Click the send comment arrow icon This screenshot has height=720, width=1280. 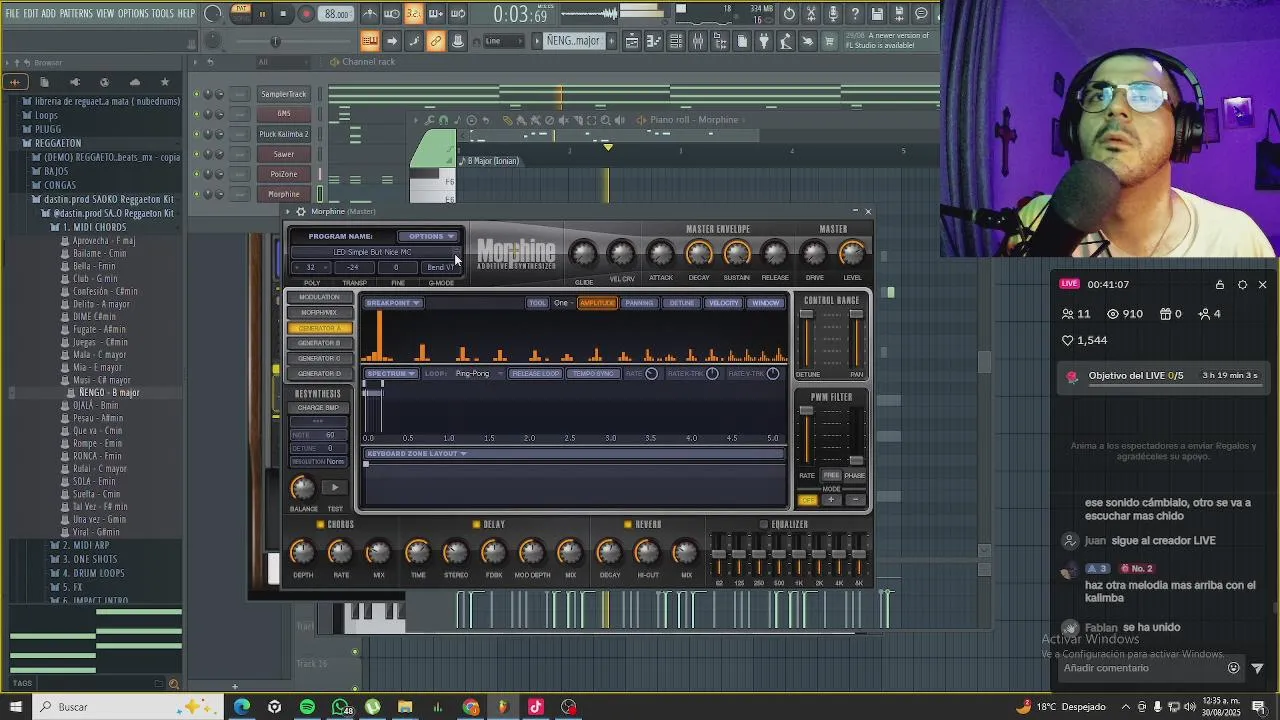point(1257,668)
